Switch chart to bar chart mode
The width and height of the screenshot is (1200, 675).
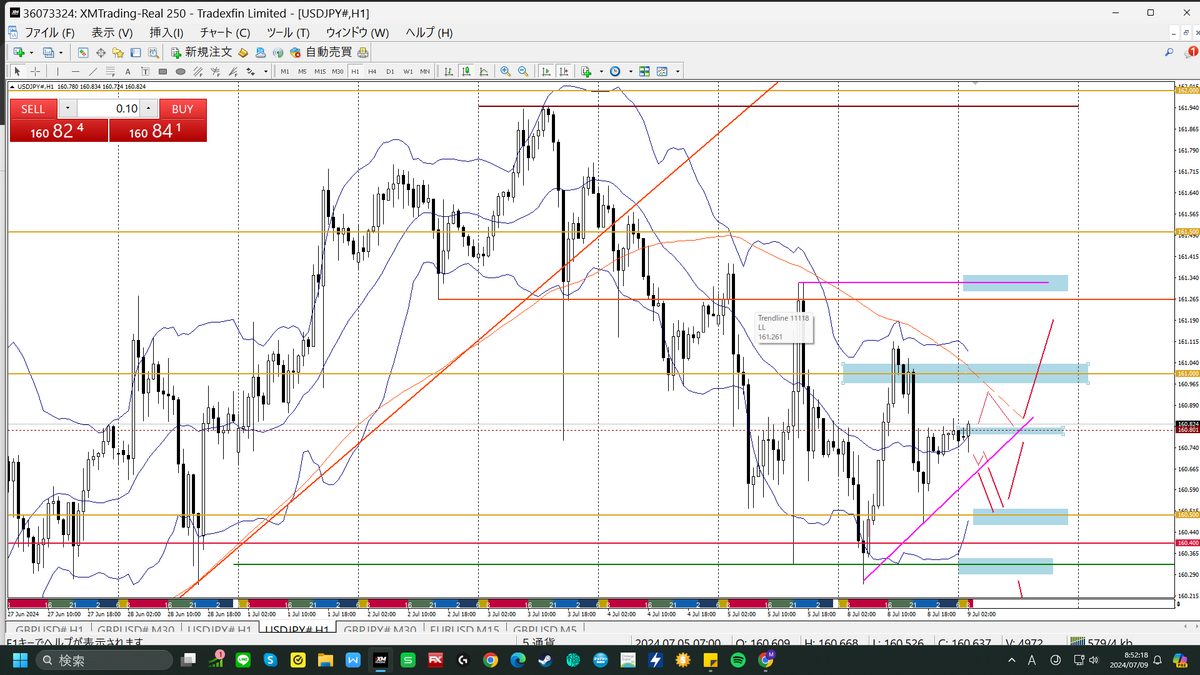point(449,71)
